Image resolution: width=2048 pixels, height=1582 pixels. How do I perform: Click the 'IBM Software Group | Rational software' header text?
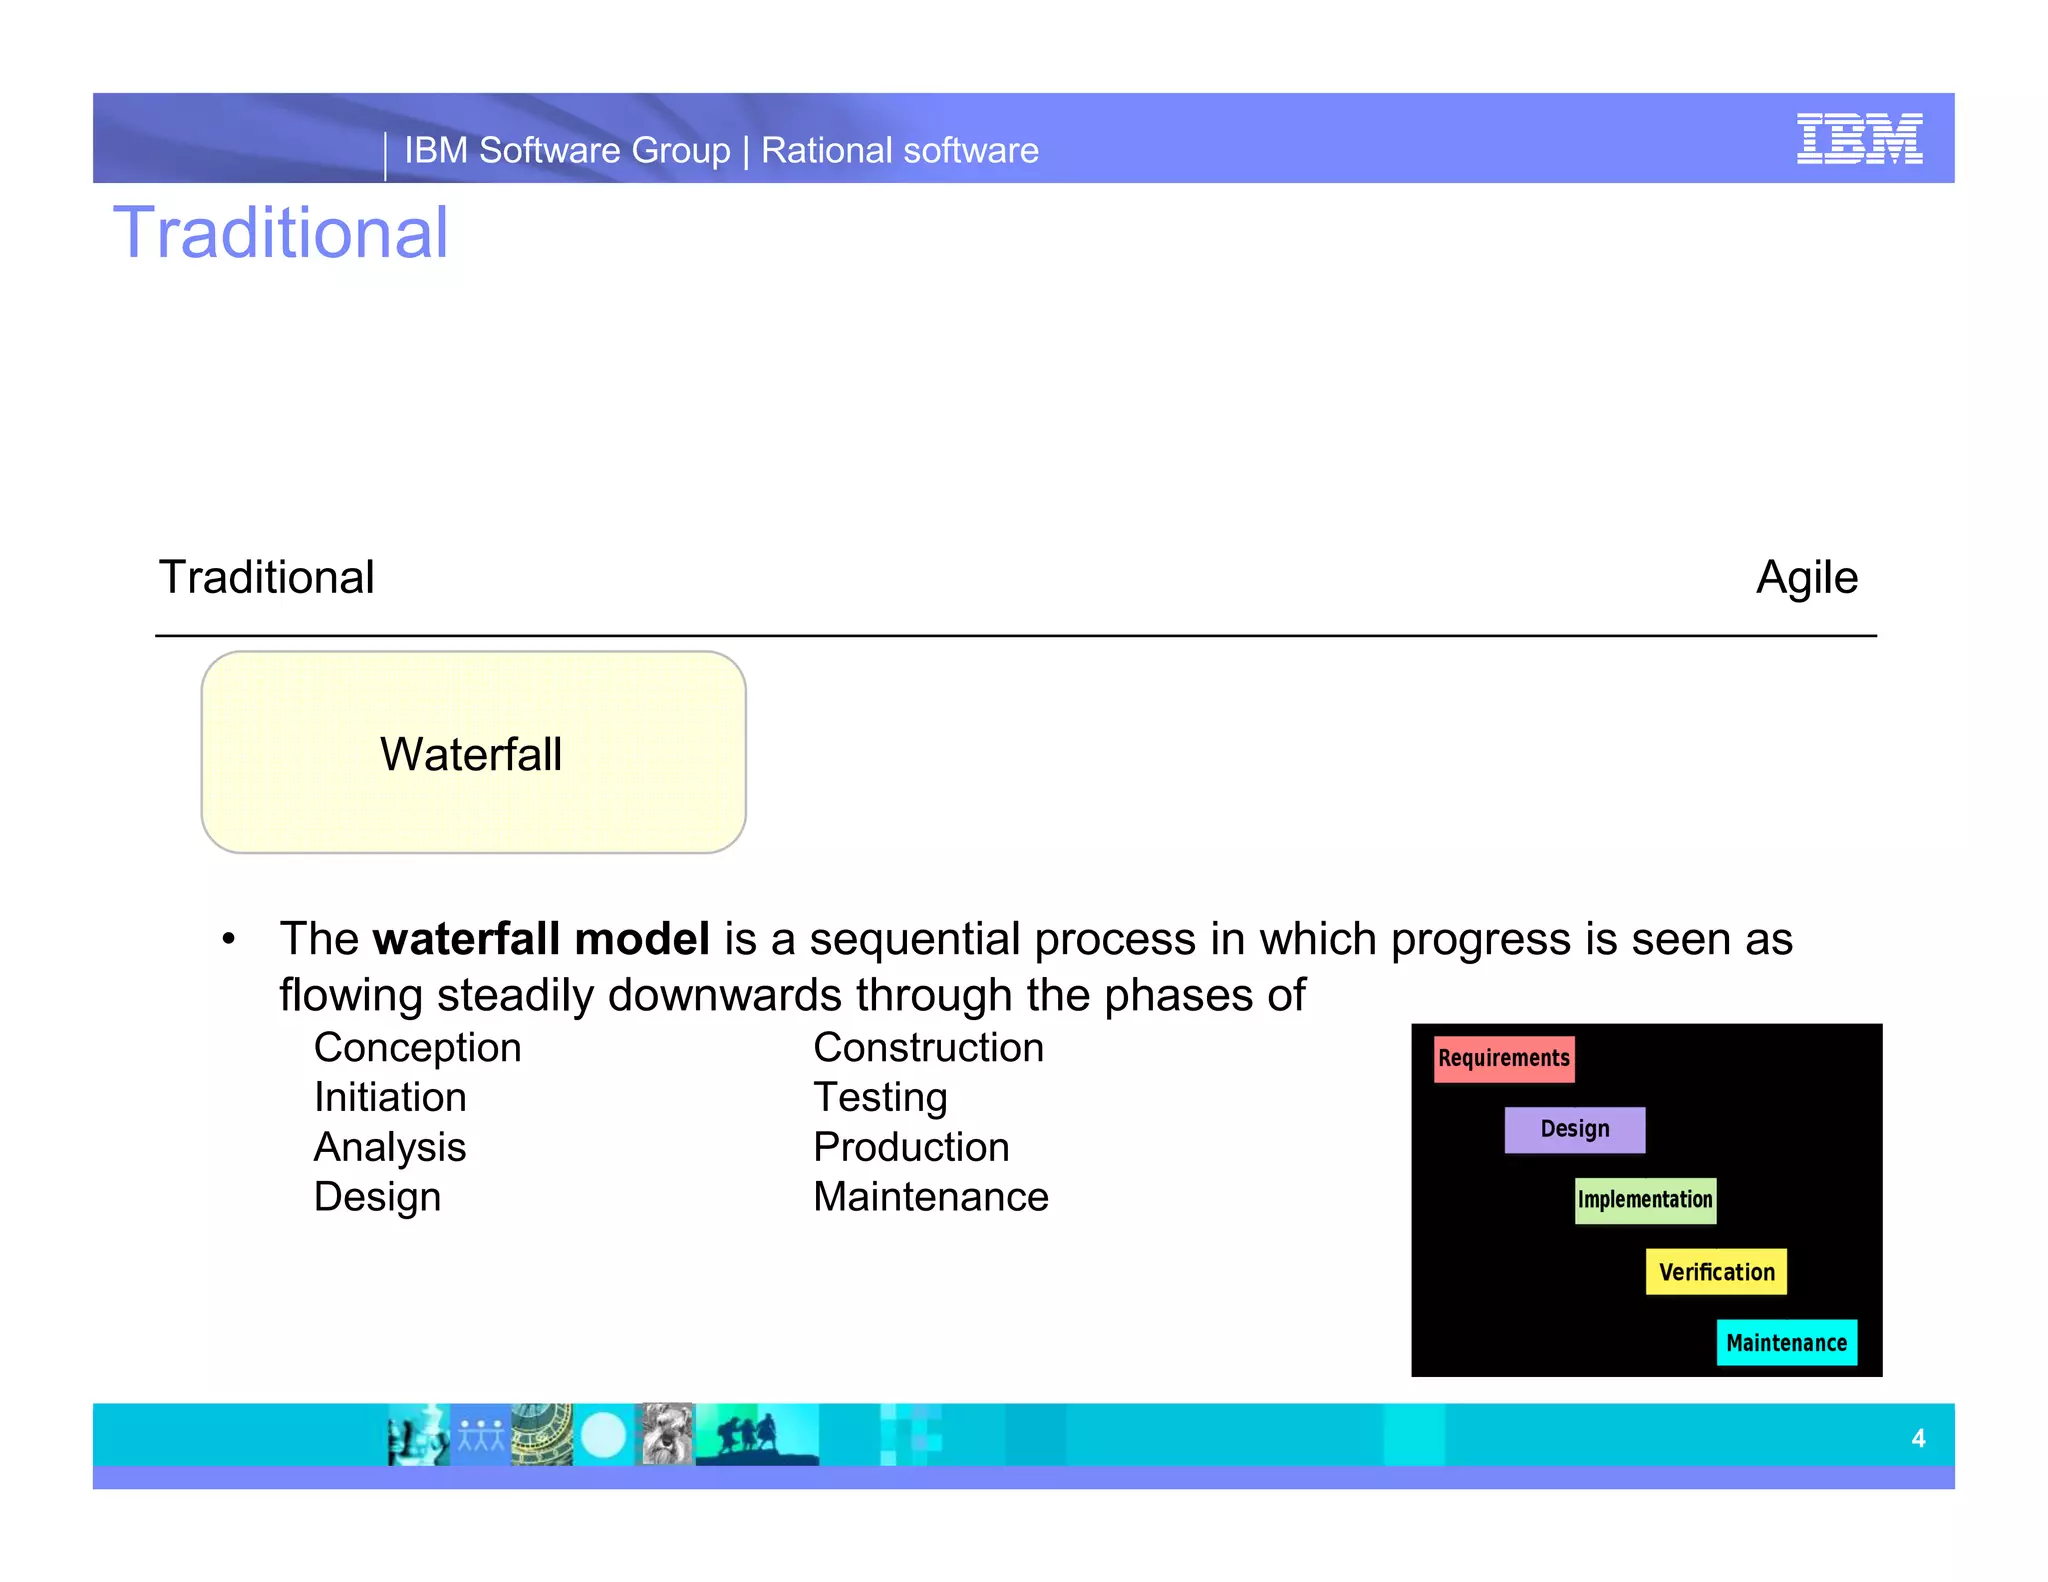point(721,151)
